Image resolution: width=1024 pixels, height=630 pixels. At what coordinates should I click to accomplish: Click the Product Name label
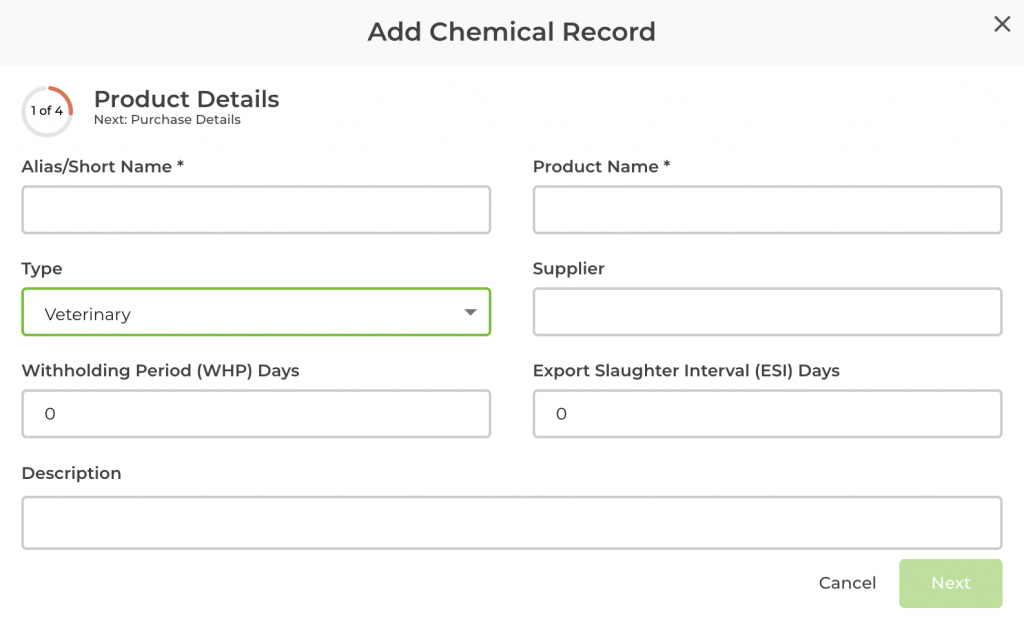601,167
